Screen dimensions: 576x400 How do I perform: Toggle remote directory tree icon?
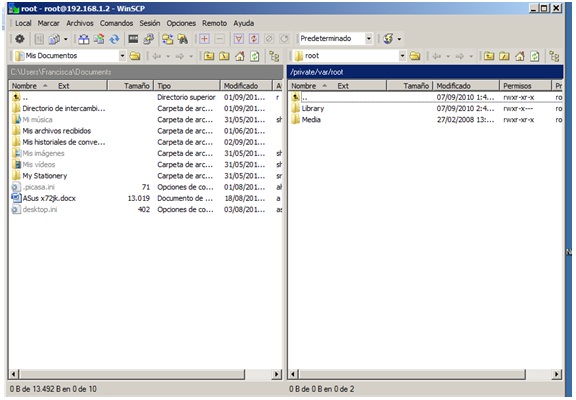pos(554,56)
